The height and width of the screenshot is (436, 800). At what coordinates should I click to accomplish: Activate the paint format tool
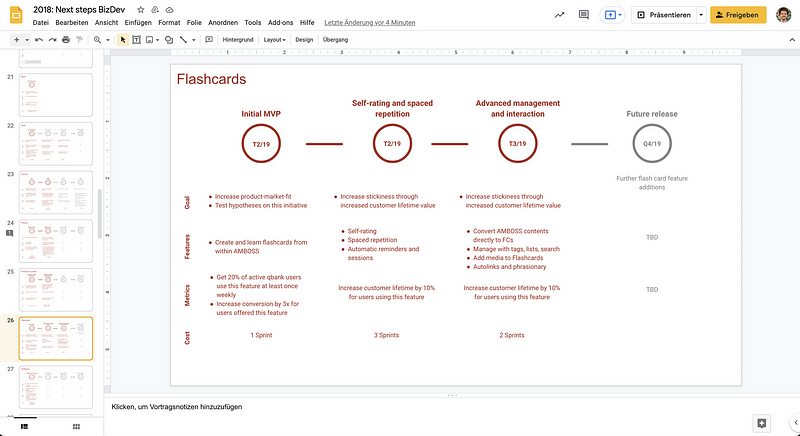tap(79, 40)
